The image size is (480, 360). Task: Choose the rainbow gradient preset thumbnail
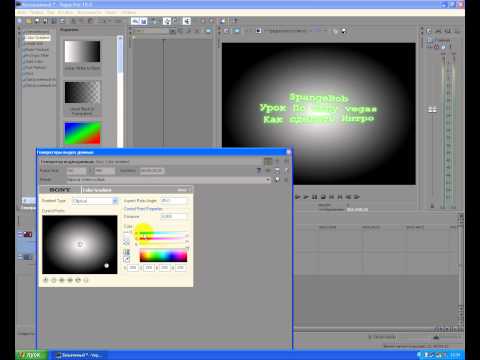pyautogui.click(x=82, y=133)
